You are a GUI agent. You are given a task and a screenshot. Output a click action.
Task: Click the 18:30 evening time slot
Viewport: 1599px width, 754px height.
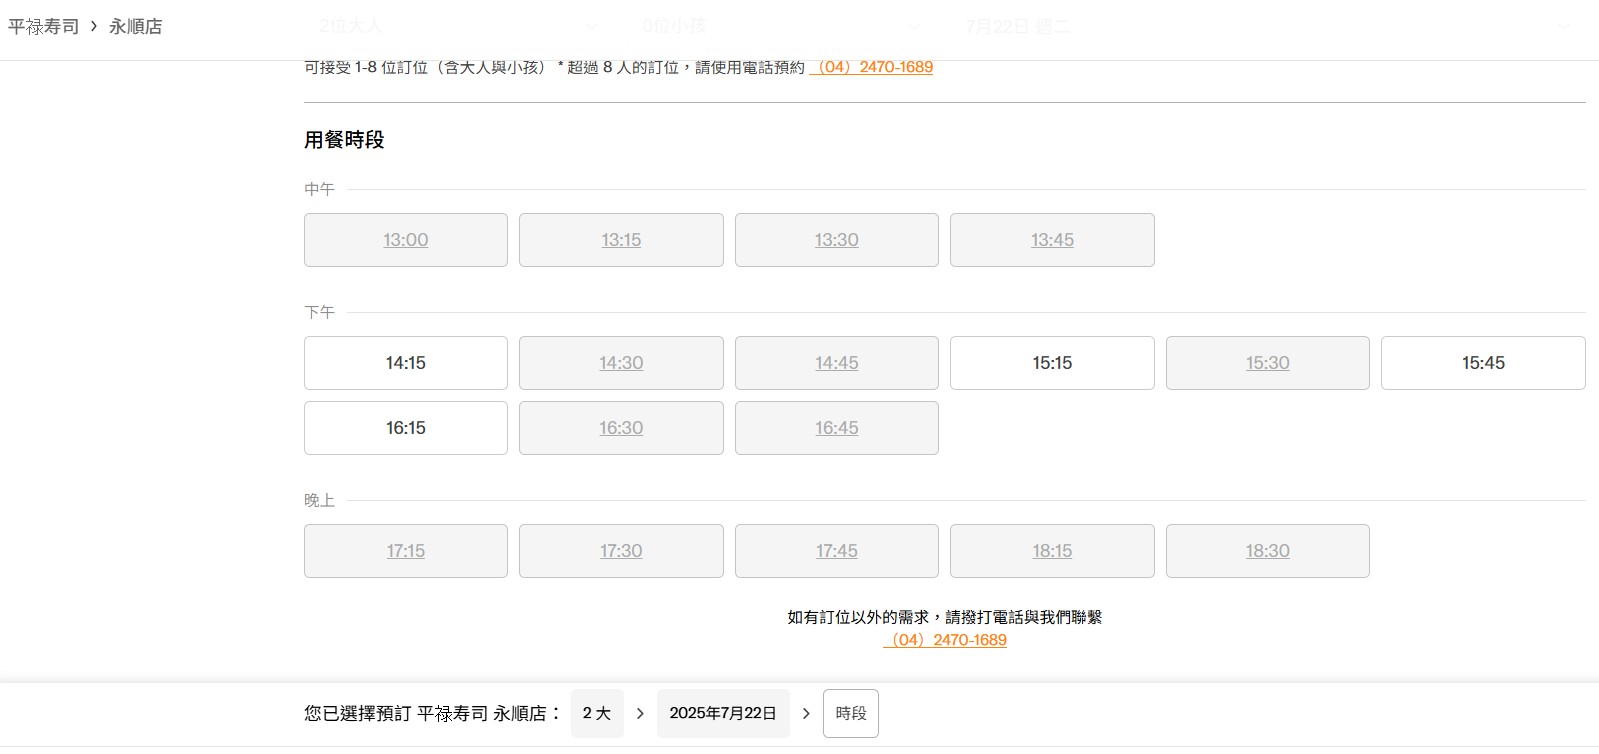pyautogui.click(x=1267, y=551)
